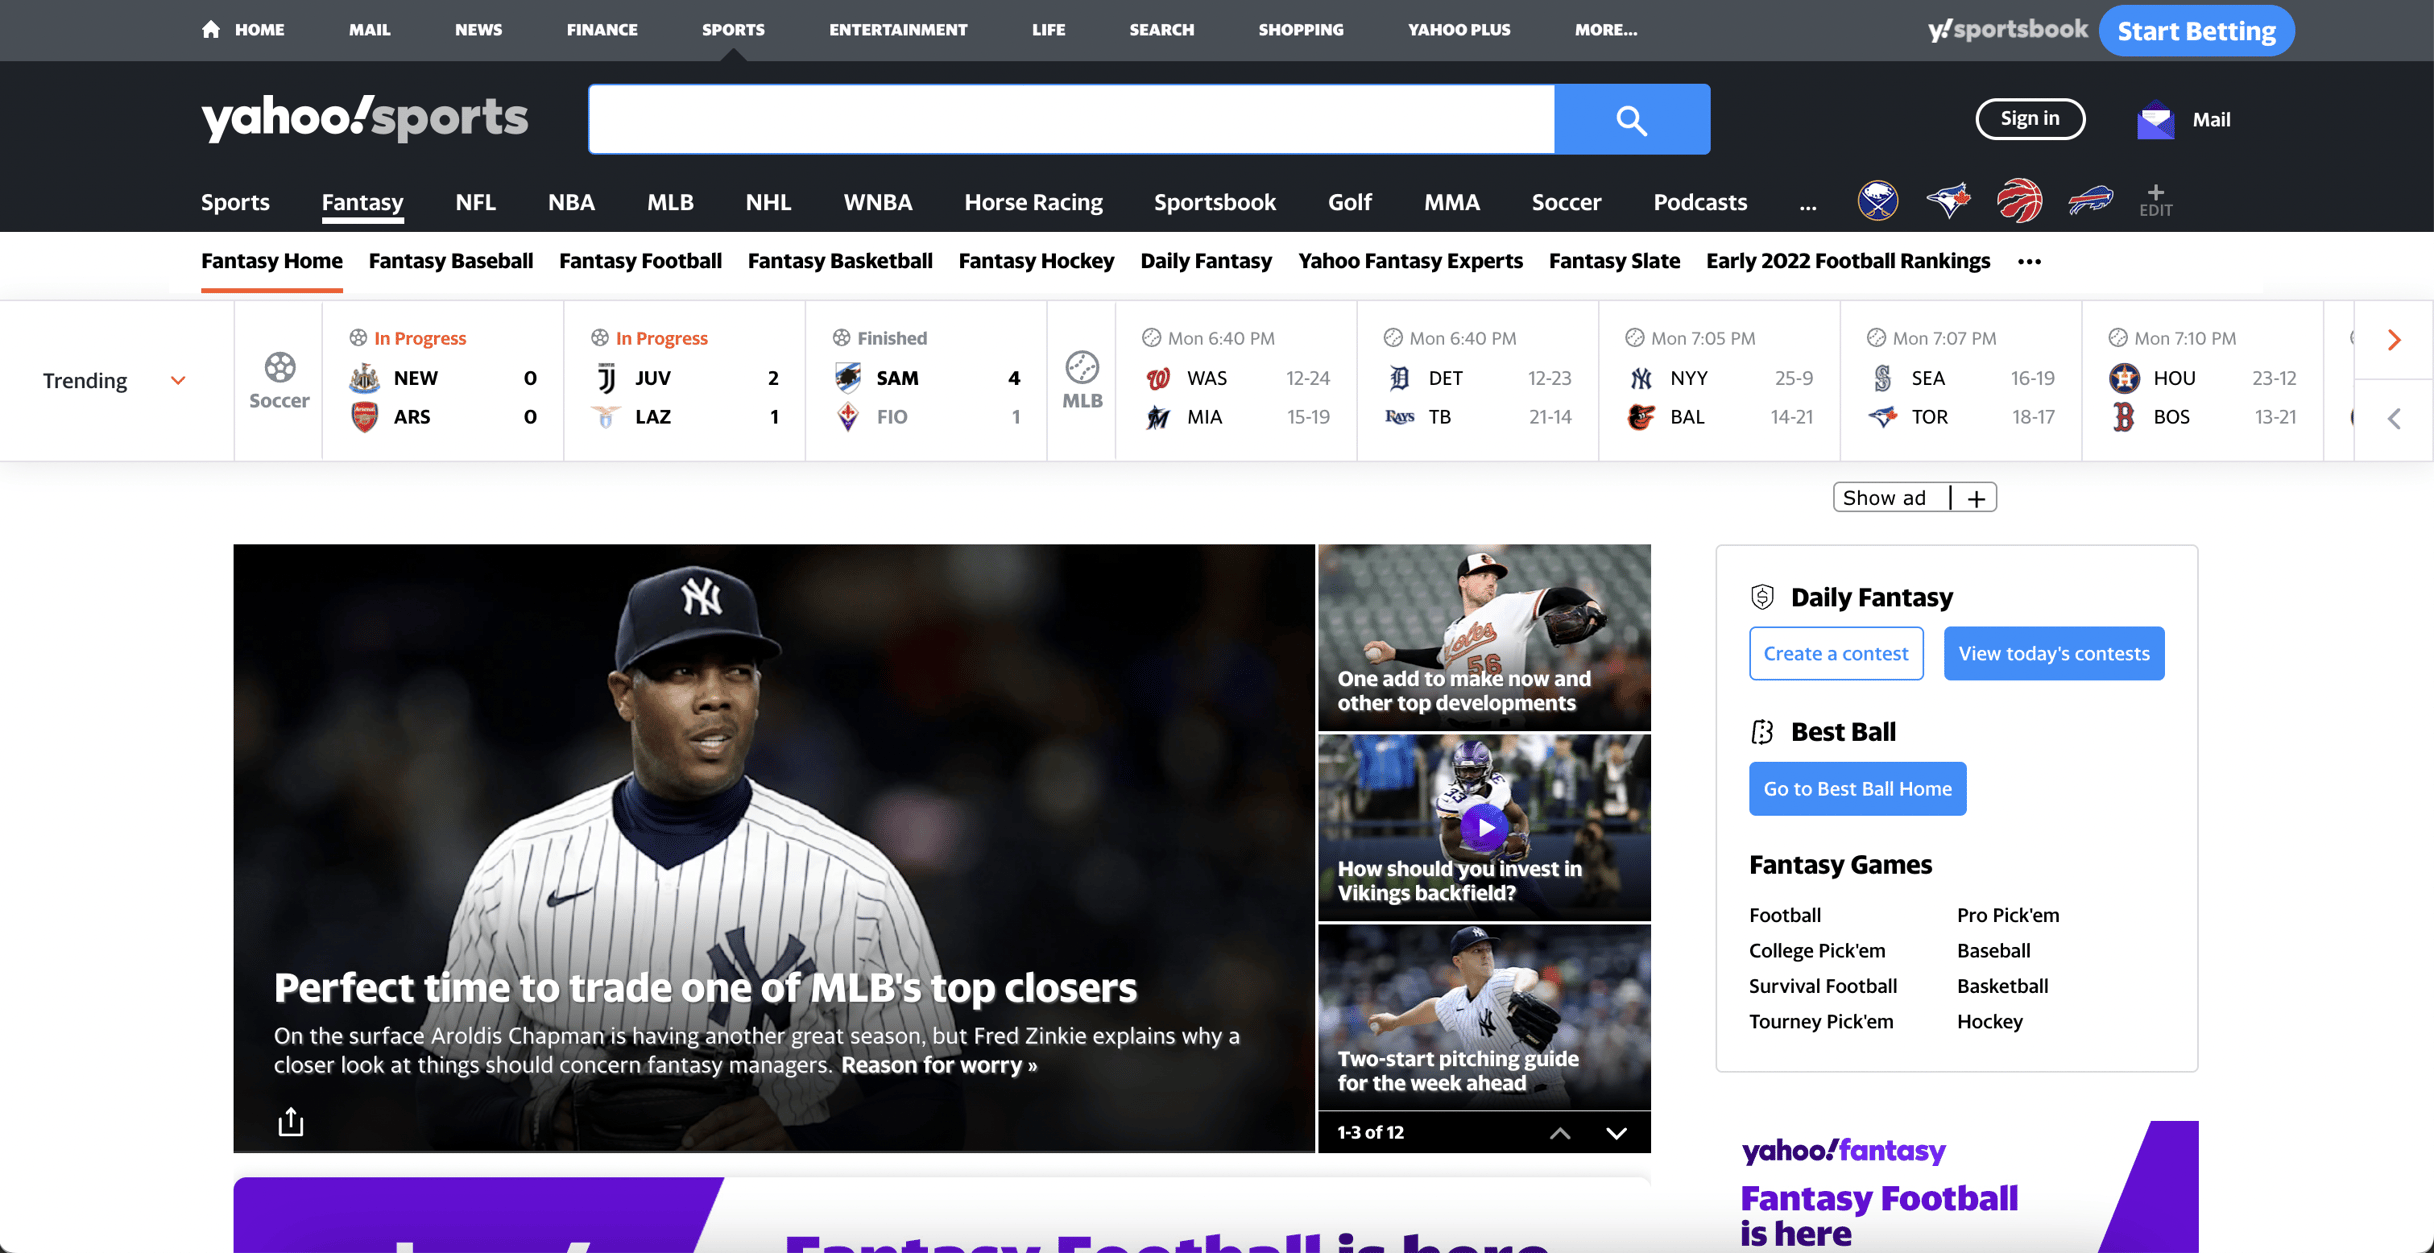This screenshot has width=2434, height=1253.
Task: Open the Horse Racing tab
Action: tap(1033, 202)
